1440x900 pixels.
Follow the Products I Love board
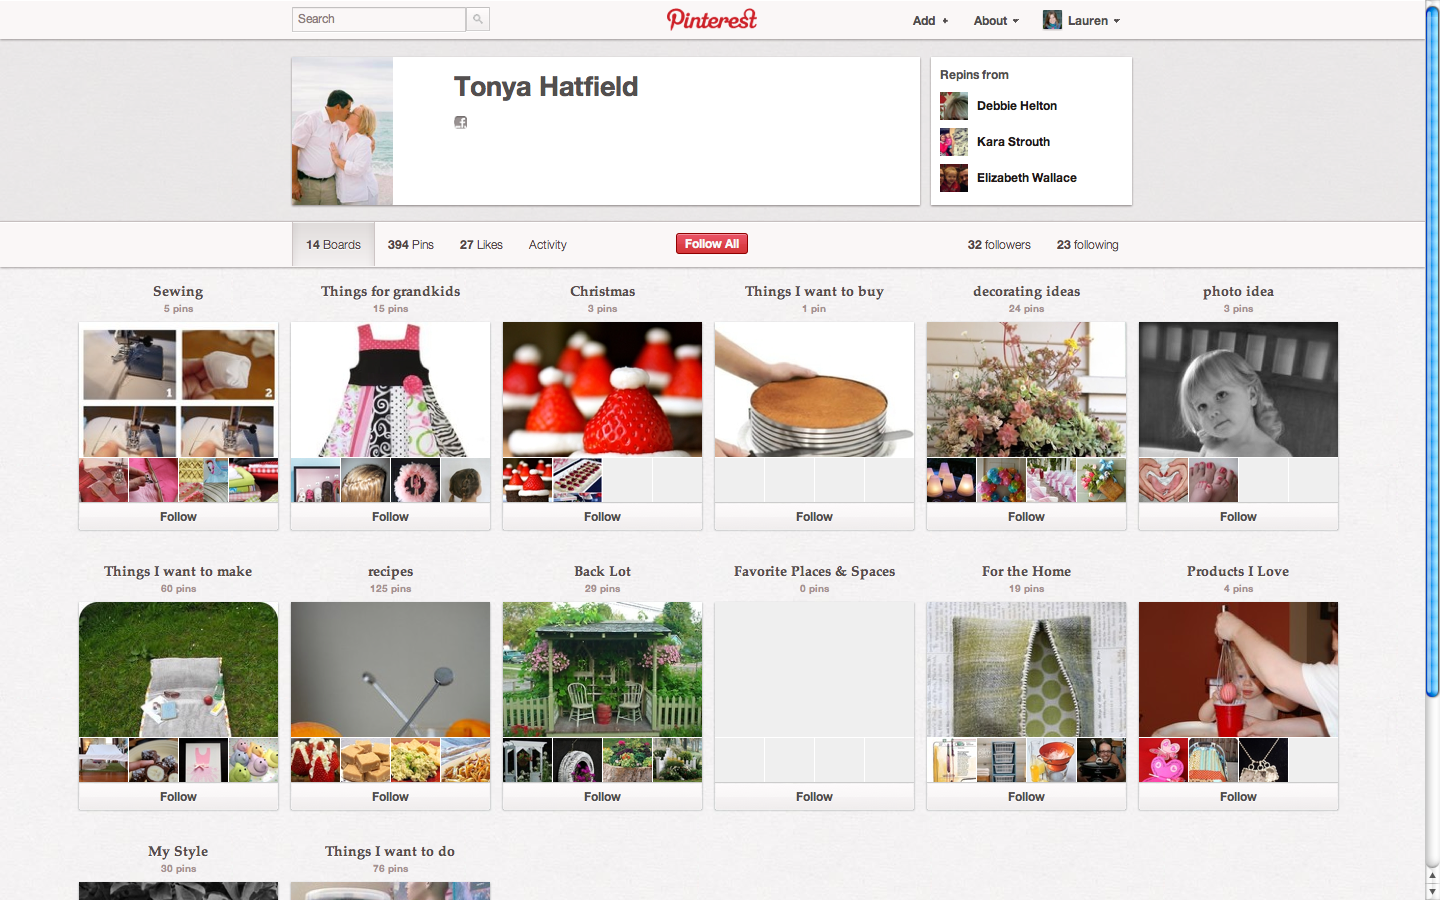pyautogui.click(x=1238, y=797)
